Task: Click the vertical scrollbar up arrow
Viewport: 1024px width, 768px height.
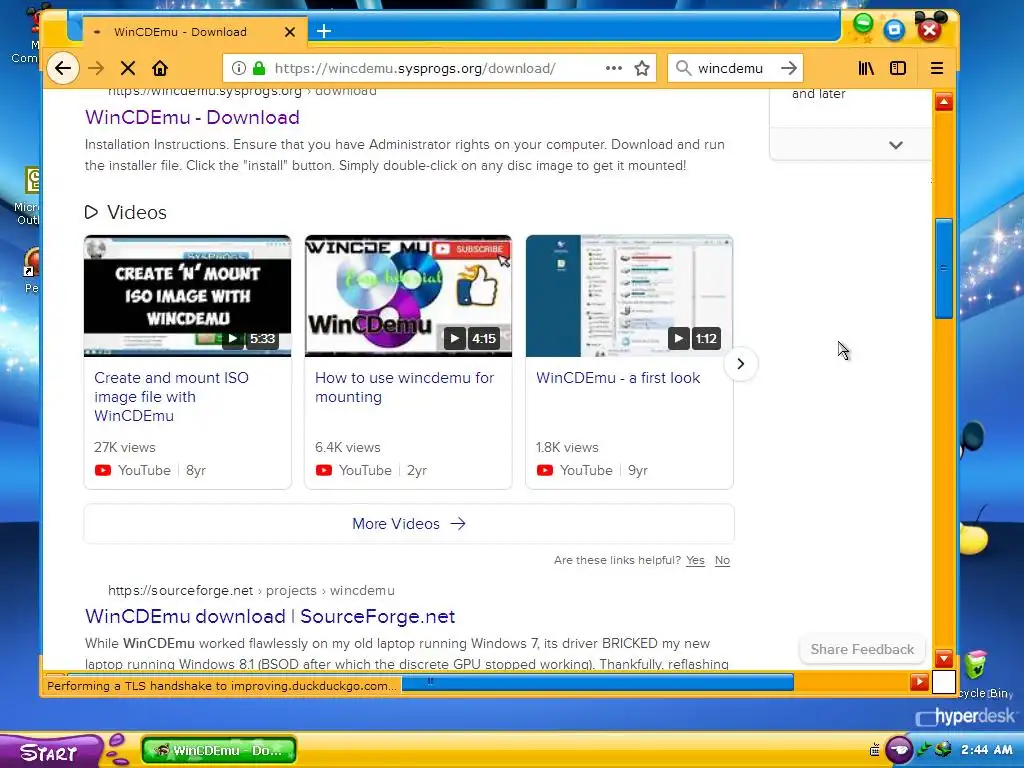Action: click(x=944, y=102)
